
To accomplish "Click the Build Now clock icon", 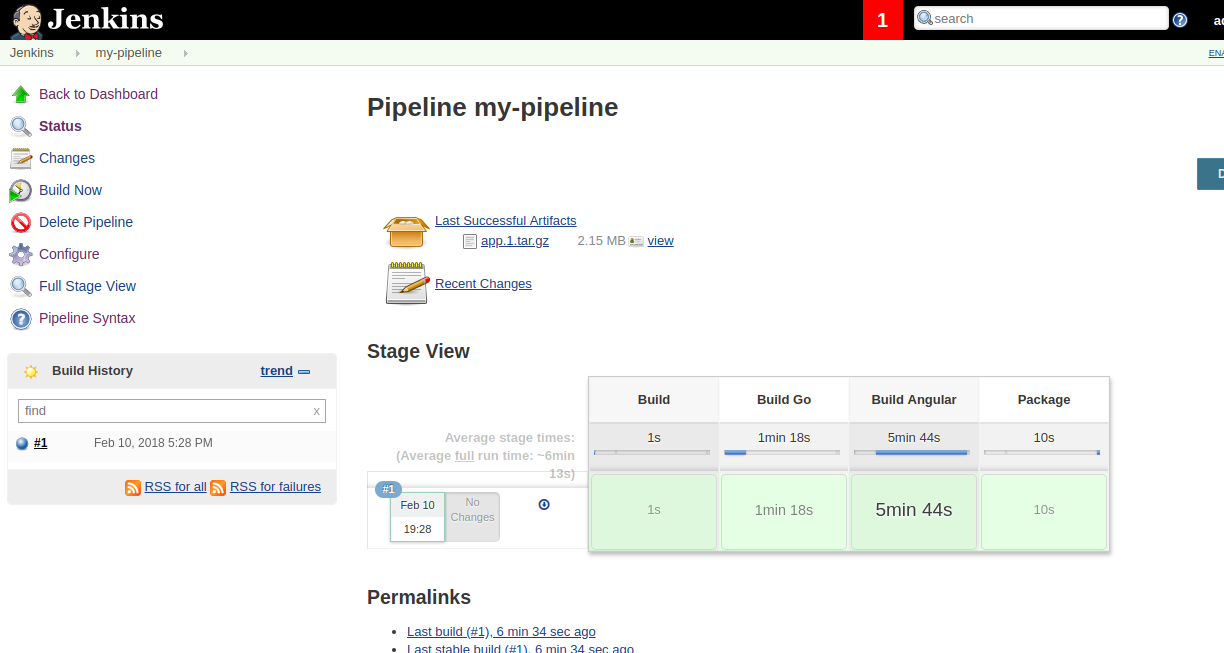I will coord(21,190).
